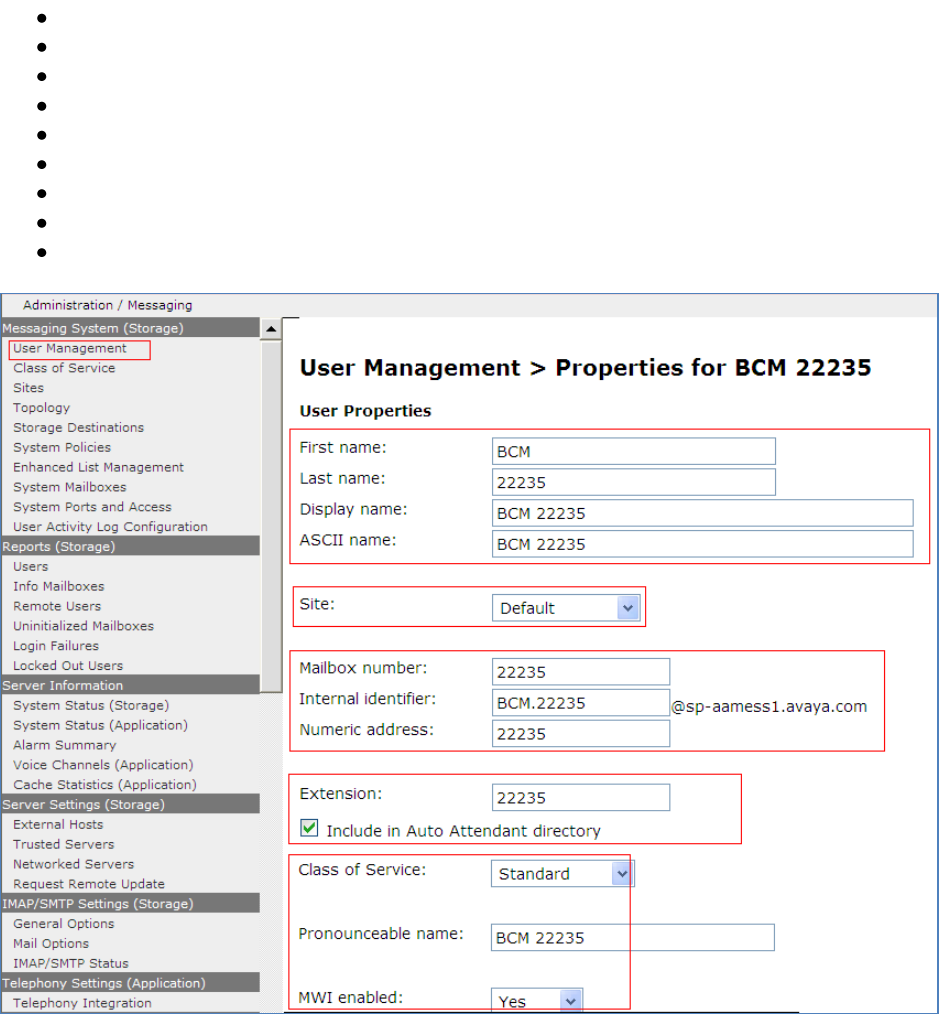Open System Mailboxes link
This screenshot has height=1014, width=939.
click(x=70, y=488)
